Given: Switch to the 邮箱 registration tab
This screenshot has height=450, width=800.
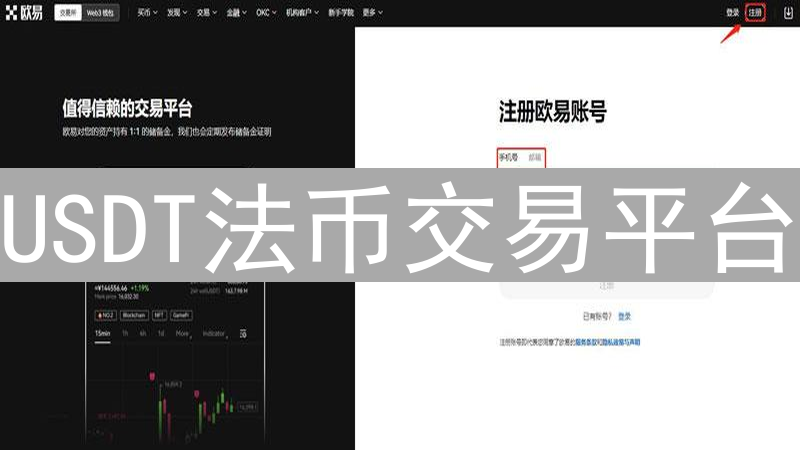Looking at the screenshot, I should coord(535,158).
